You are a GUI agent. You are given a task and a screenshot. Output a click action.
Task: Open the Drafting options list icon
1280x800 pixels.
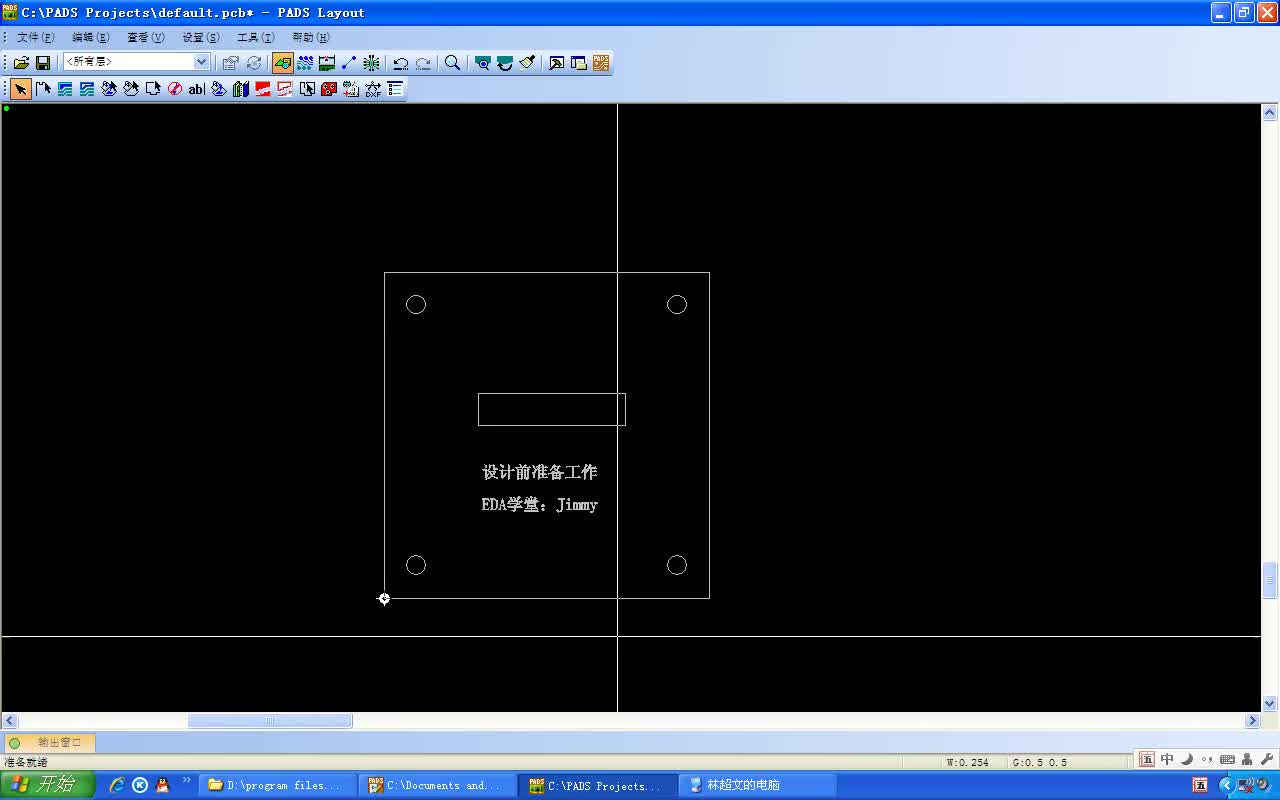point(395,89)
